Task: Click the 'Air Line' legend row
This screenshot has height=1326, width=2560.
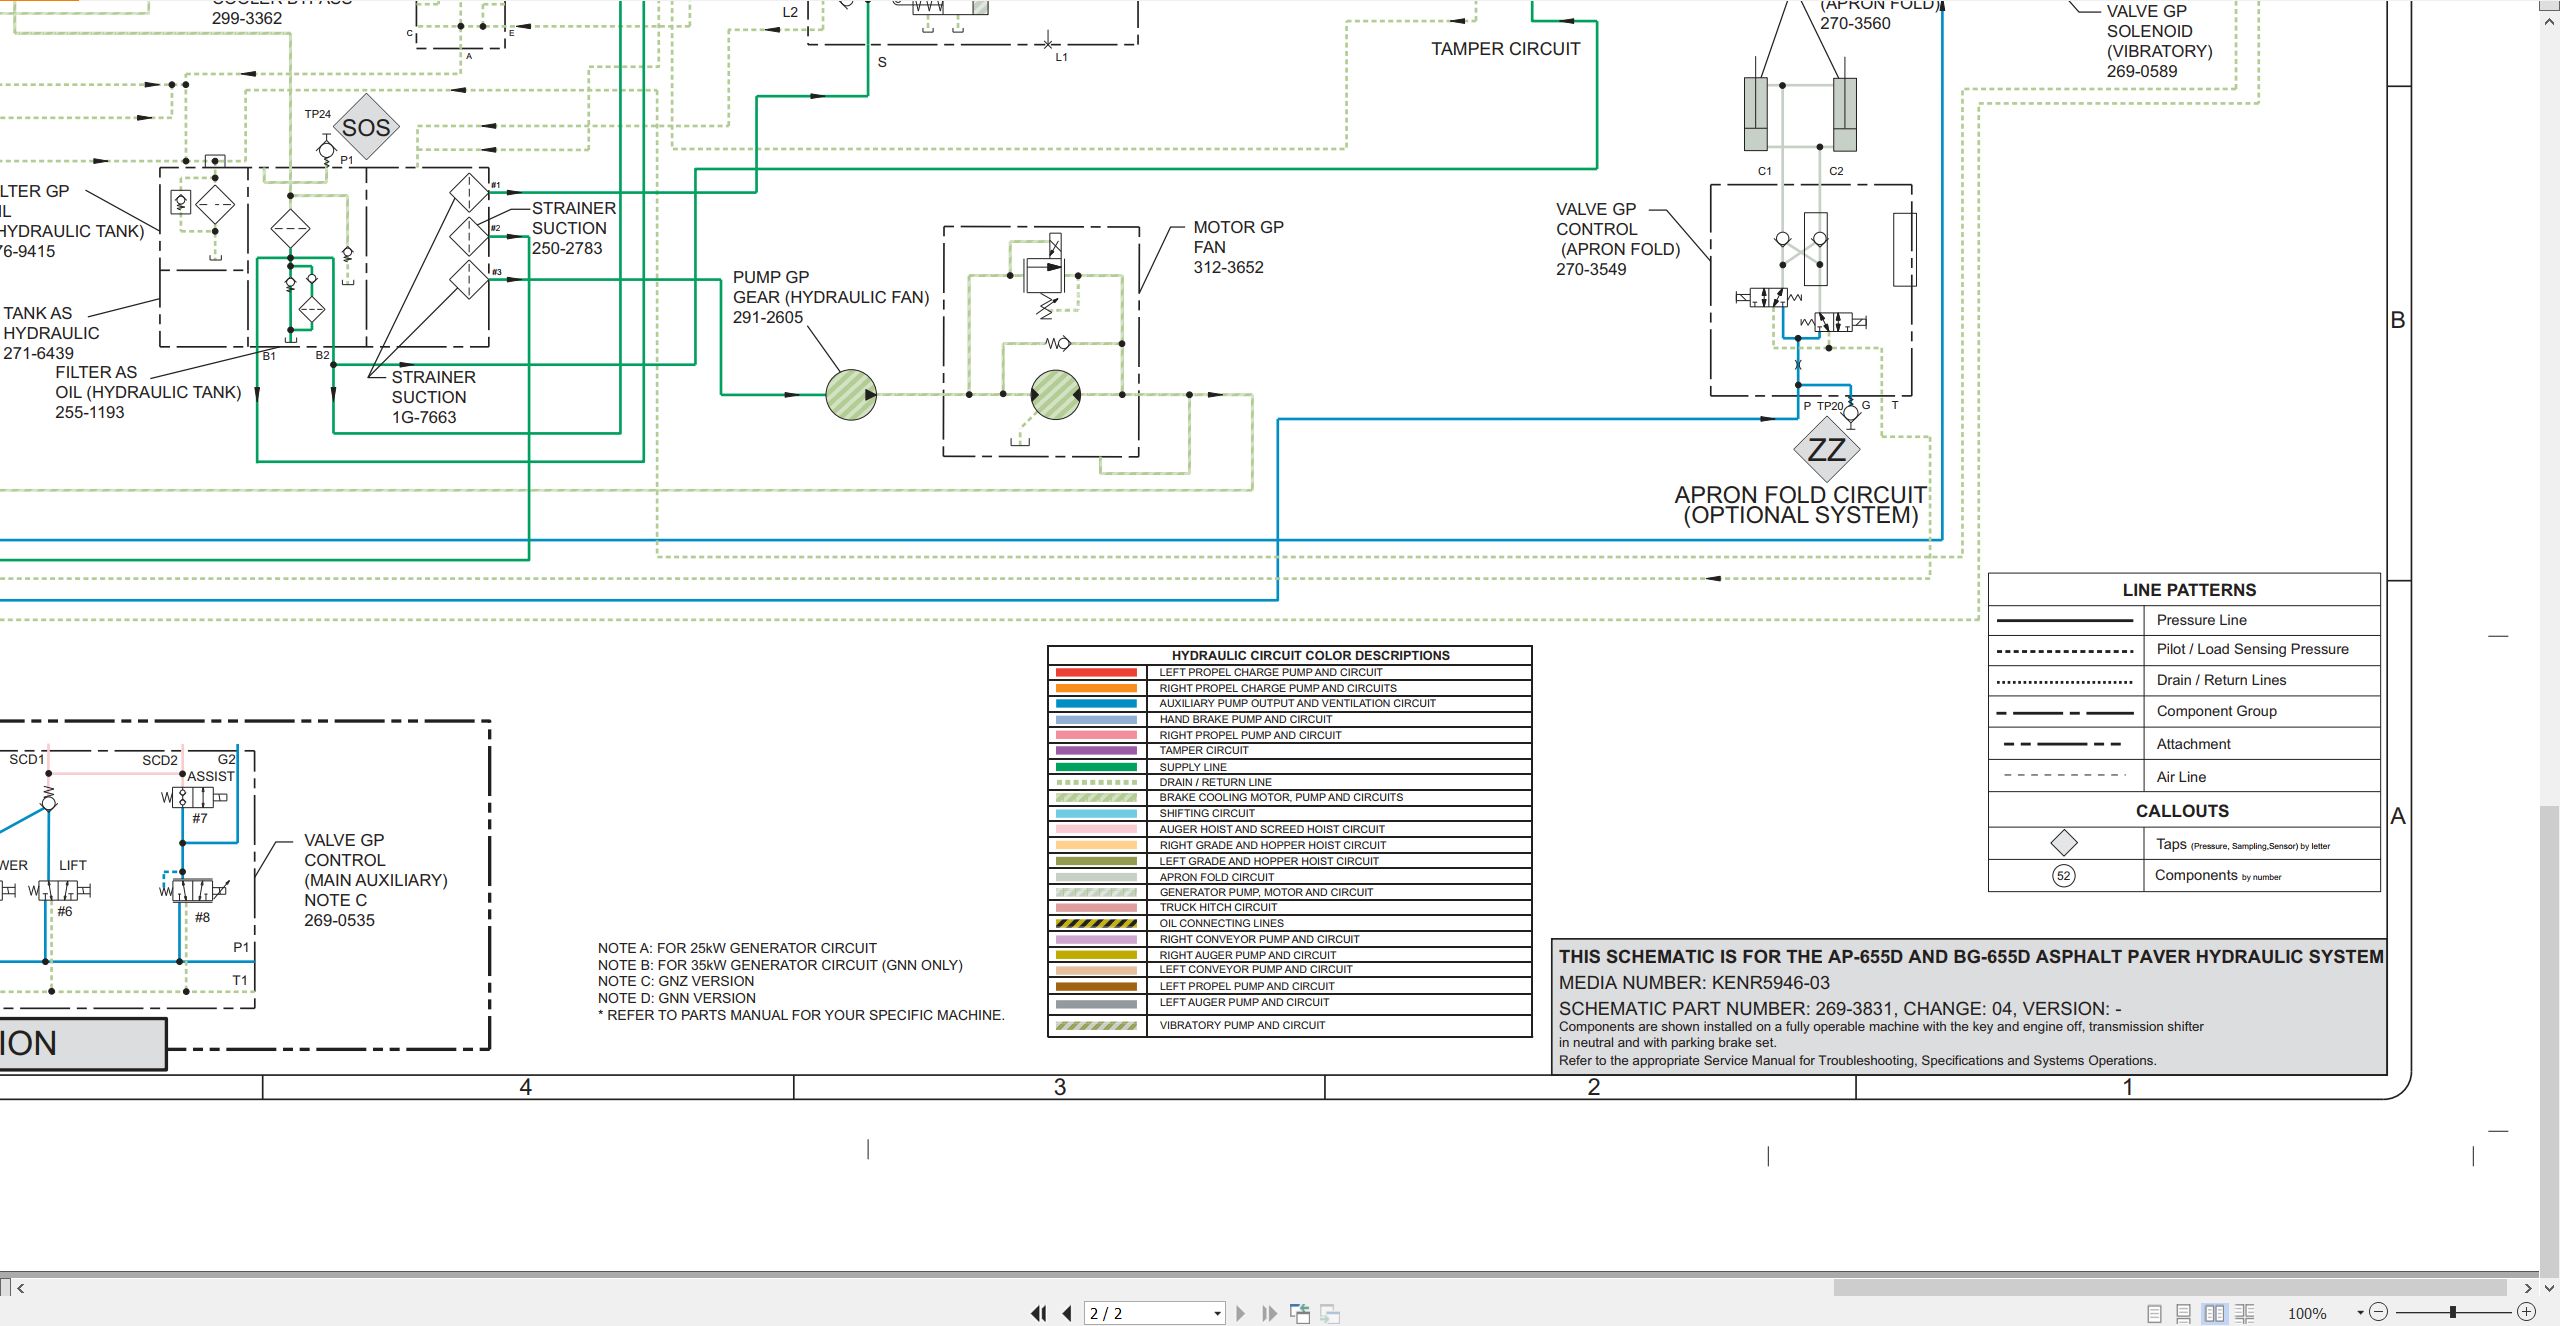Action: coord(2184,777)
